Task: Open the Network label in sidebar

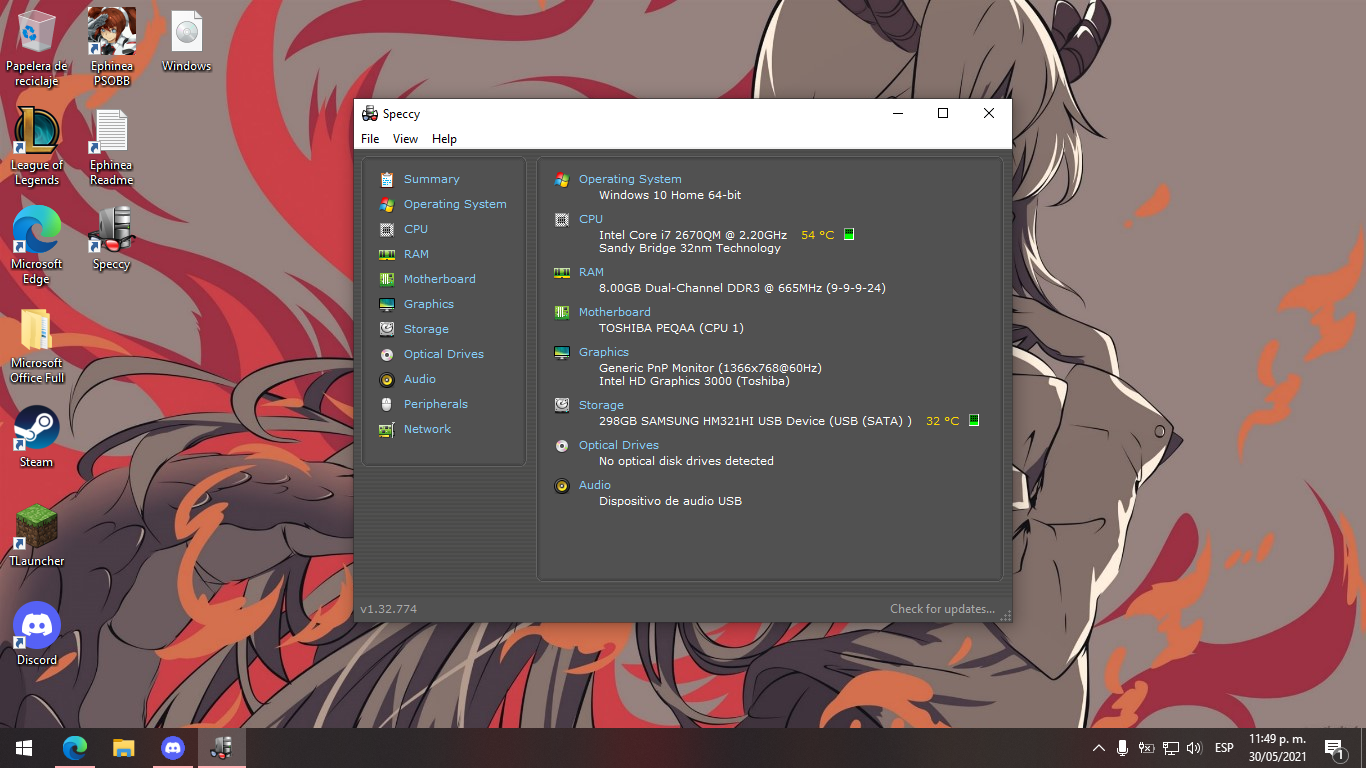Action: click(x=427, y=429)
